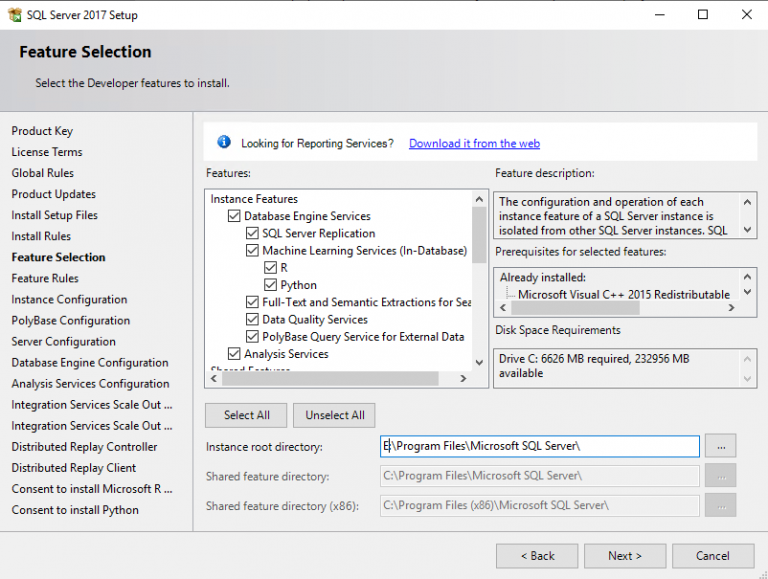768x579 pixels.
Task: Toggle PolyBase Query Service for External Data
Action: point(252,337)
